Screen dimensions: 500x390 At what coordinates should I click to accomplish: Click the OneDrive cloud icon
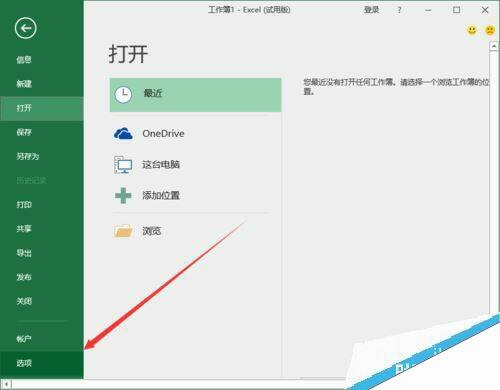coord(123,134)
